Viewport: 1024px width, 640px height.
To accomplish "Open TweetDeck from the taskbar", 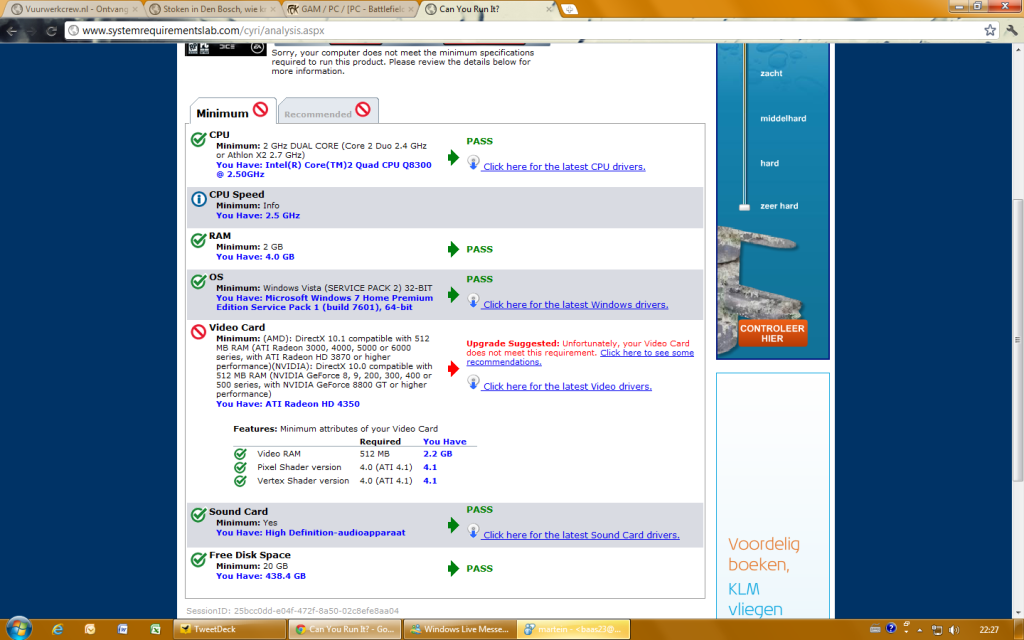I will click(x=230, y=629).
